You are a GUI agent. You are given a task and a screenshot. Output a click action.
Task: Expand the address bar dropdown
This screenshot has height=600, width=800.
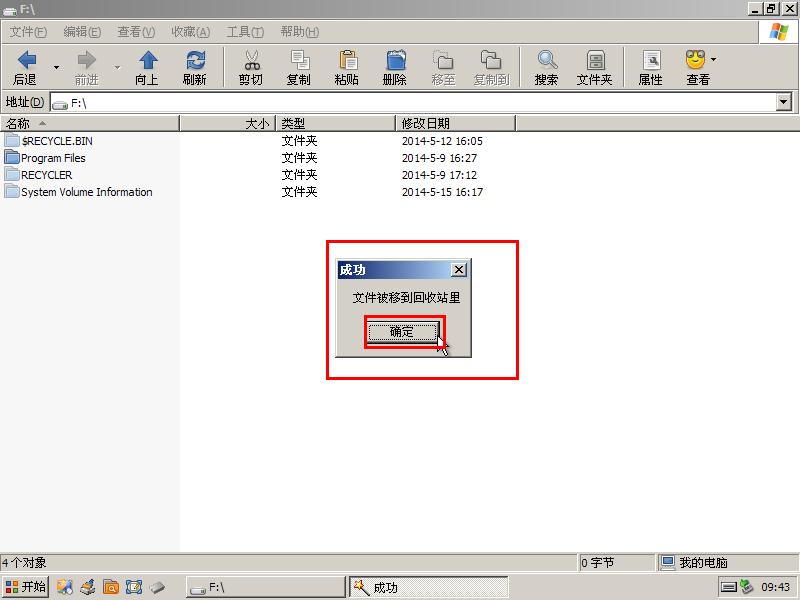[x=784, y=103]
